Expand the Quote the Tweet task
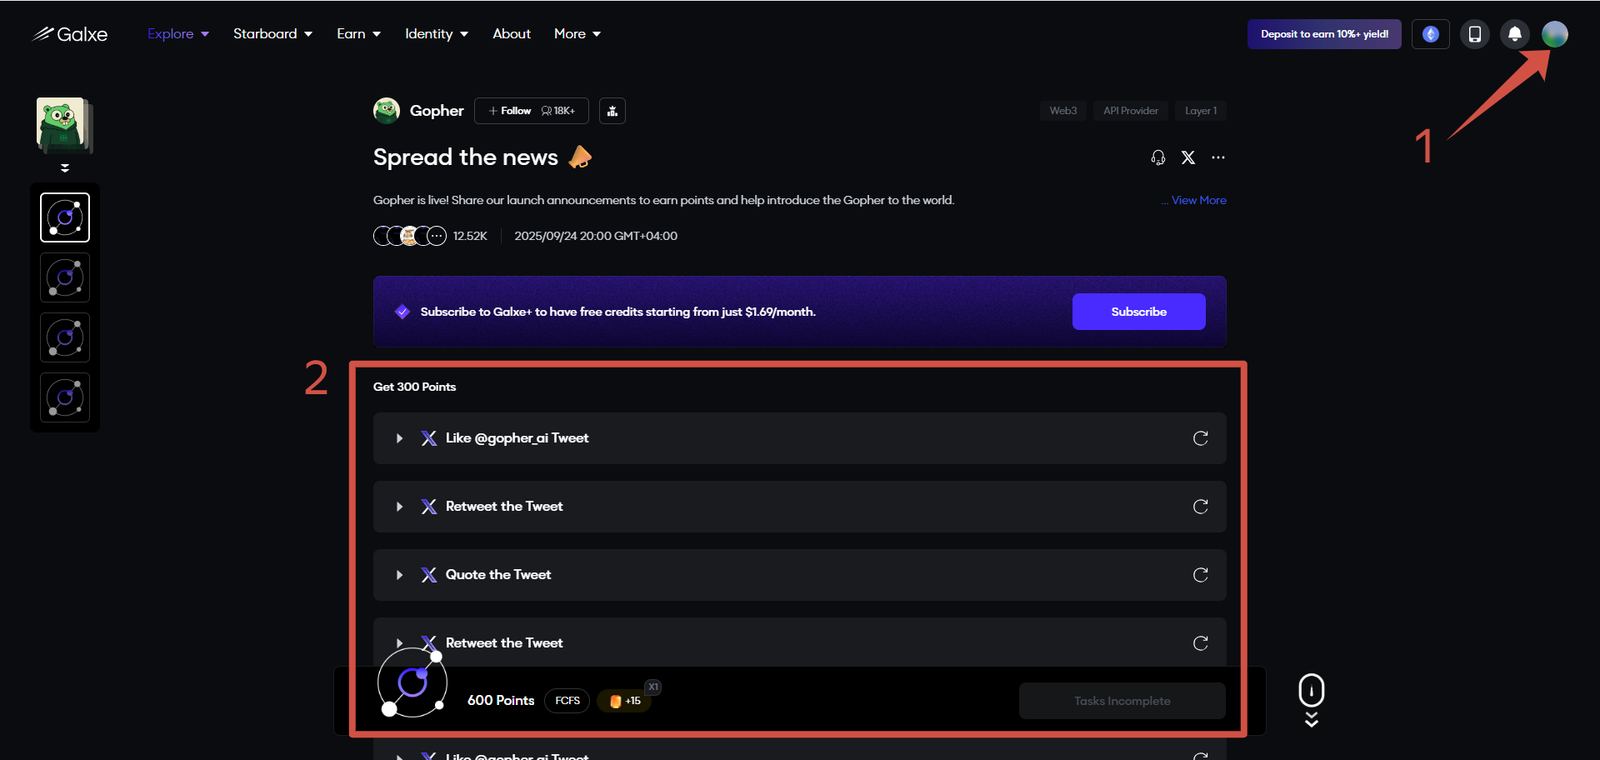 coord(399,575)
